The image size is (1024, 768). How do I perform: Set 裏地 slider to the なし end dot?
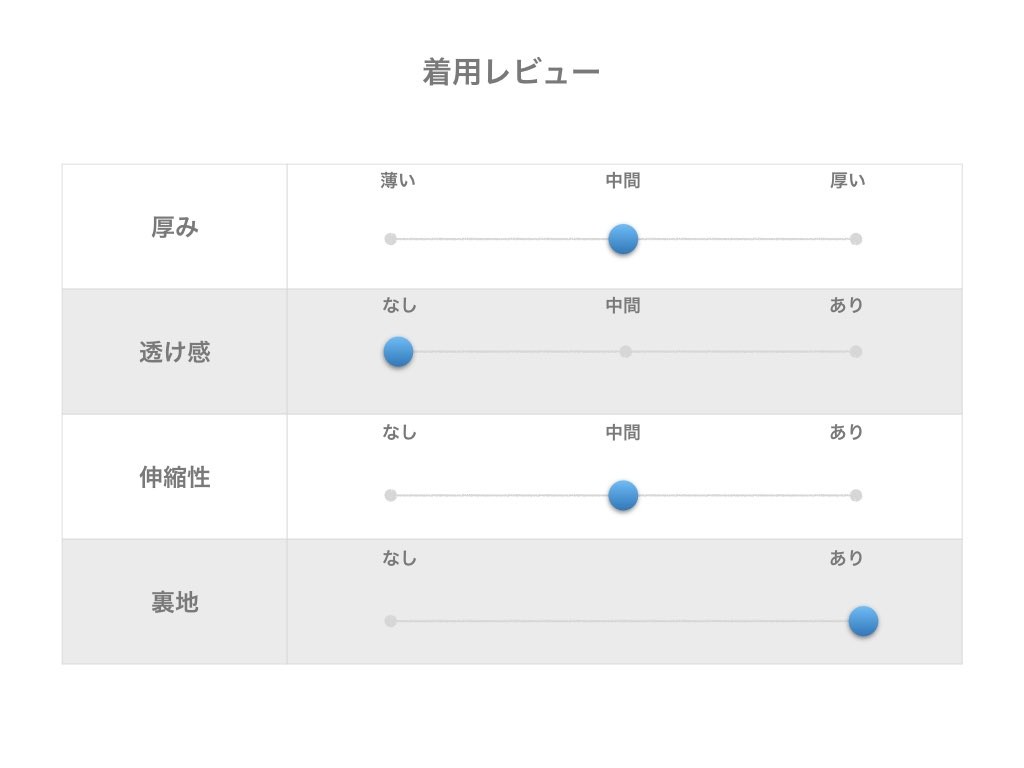pyautogui.click(x=391, y=621)
